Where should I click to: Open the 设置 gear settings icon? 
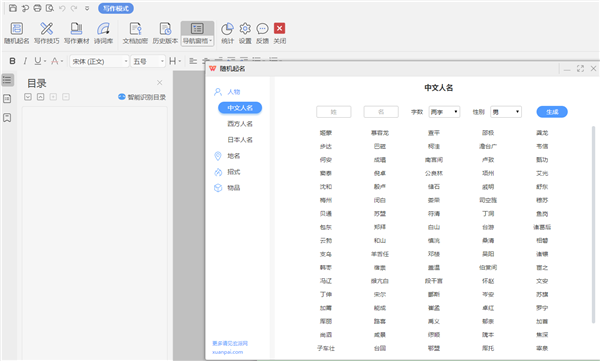pyautogui.click(x=245, y=33)
